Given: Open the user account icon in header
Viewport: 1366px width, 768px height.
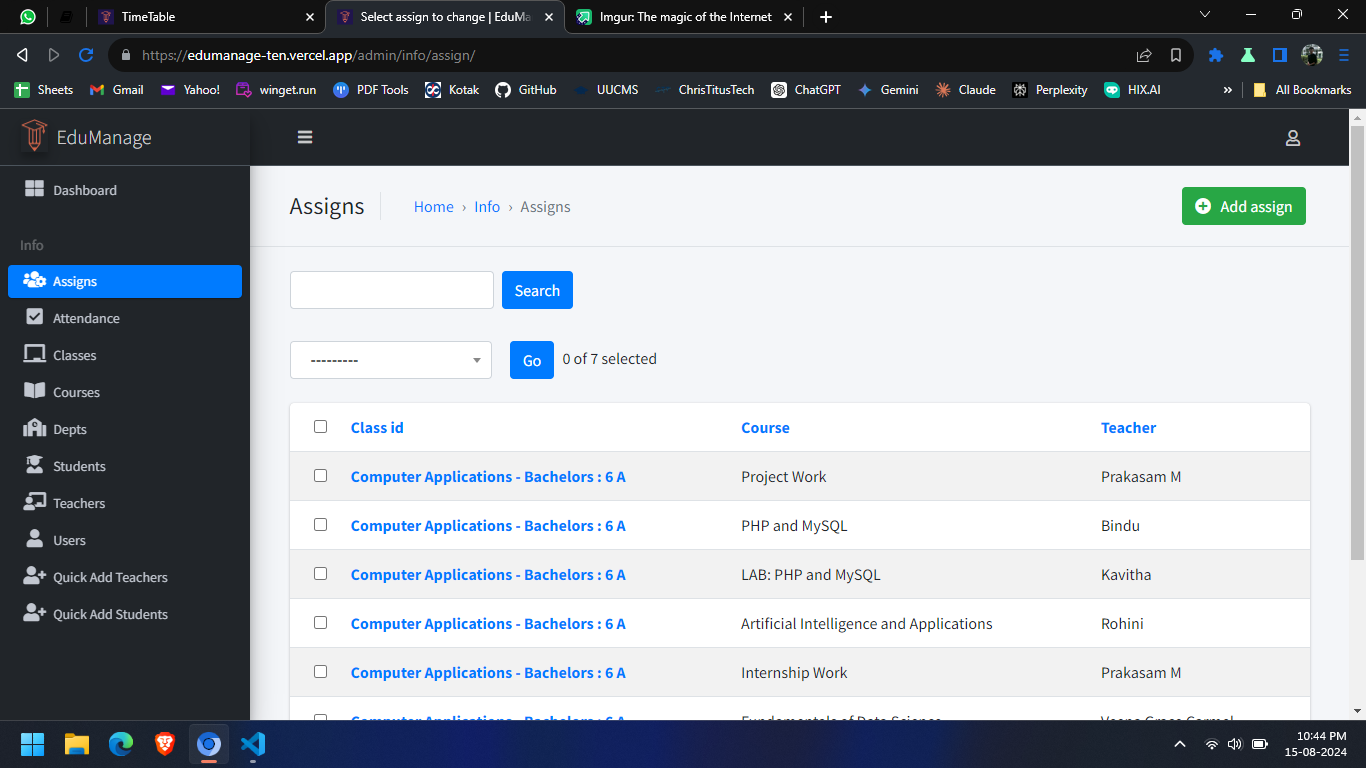Looking at the screenshot, I should pyautogui.click(x=1293, y=138).
